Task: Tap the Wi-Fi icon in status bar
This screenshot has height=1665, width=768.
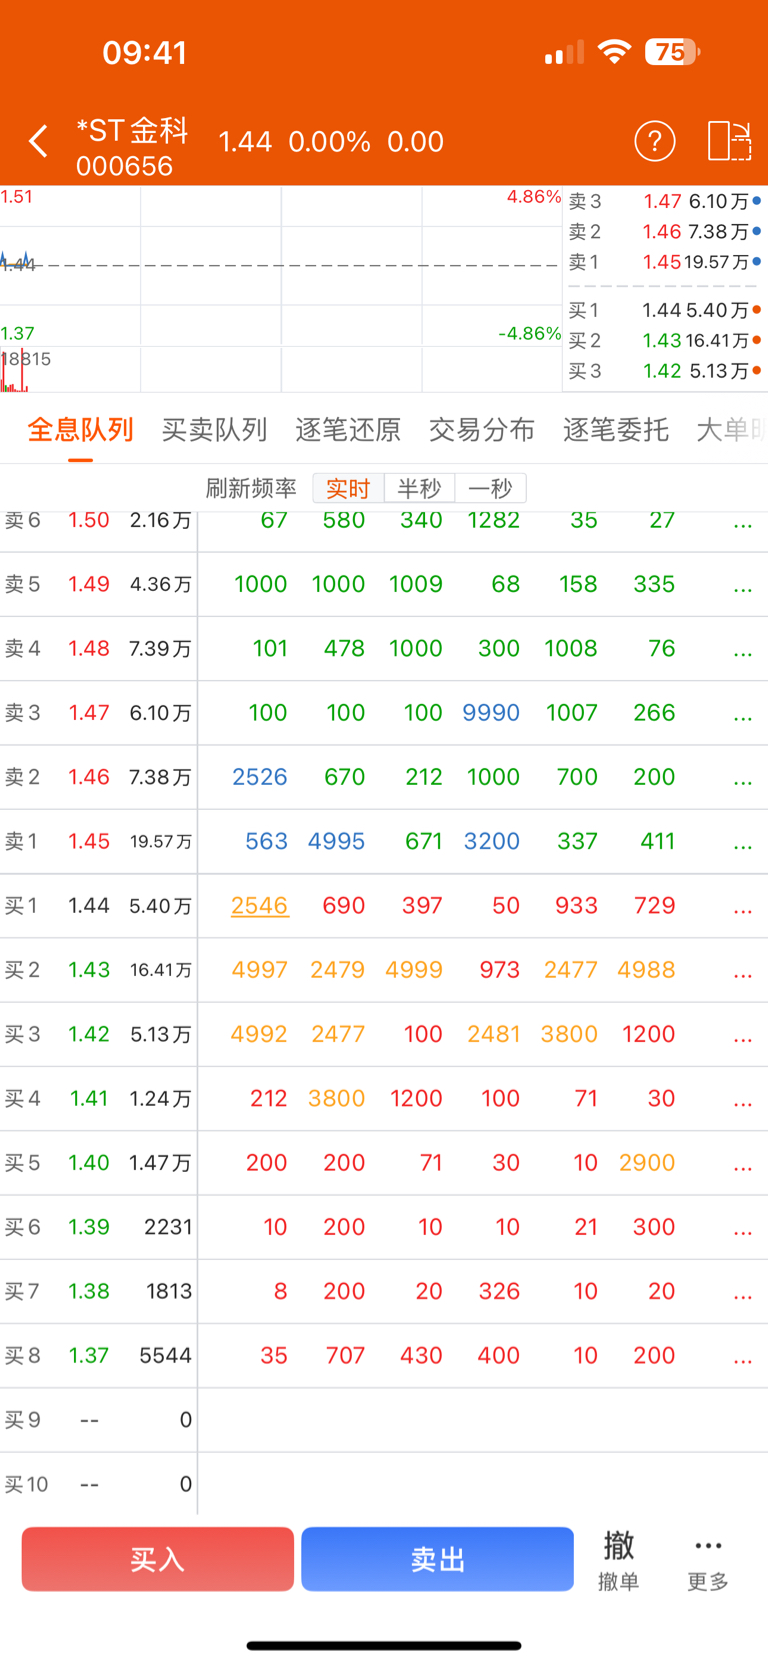Action: (x=614, y=52)
